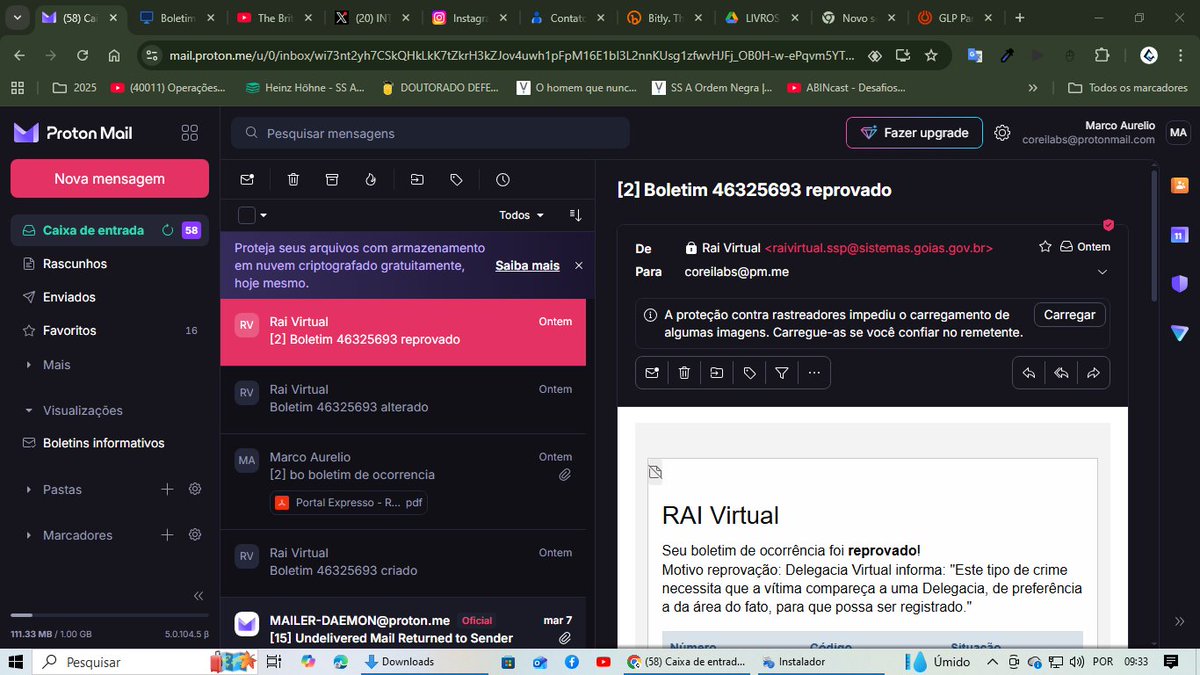Collapse the left sidebar with double chevron
Viewport: 1200px width, 675px height.
pos(198,595)
